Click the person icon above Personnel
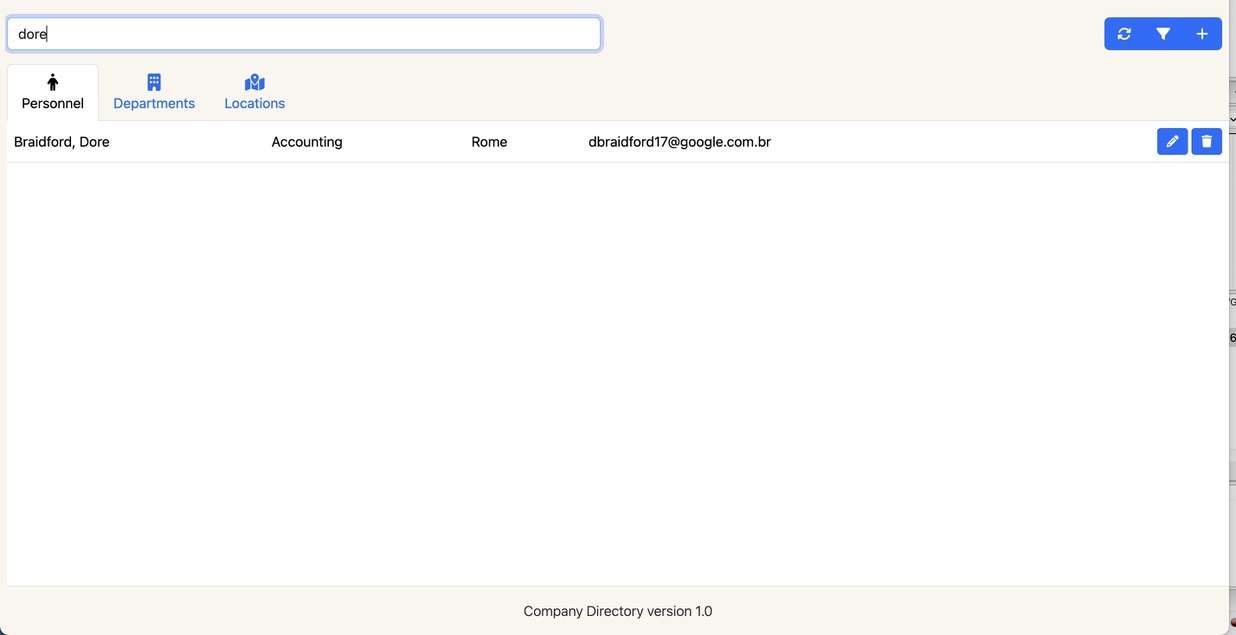Image resolution: width=1236 pixels, height=635 pixels. (x=53, y=82)
